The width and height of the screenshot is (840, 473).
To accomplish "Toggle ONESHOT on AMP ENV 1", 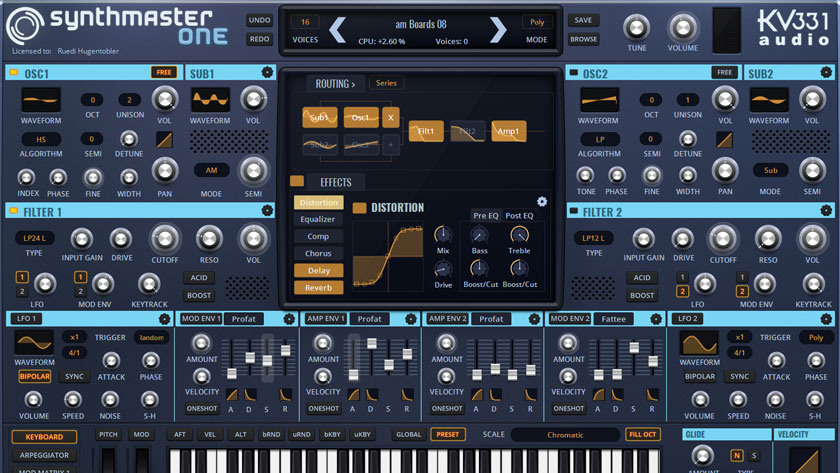I will (x=324, y=408).
